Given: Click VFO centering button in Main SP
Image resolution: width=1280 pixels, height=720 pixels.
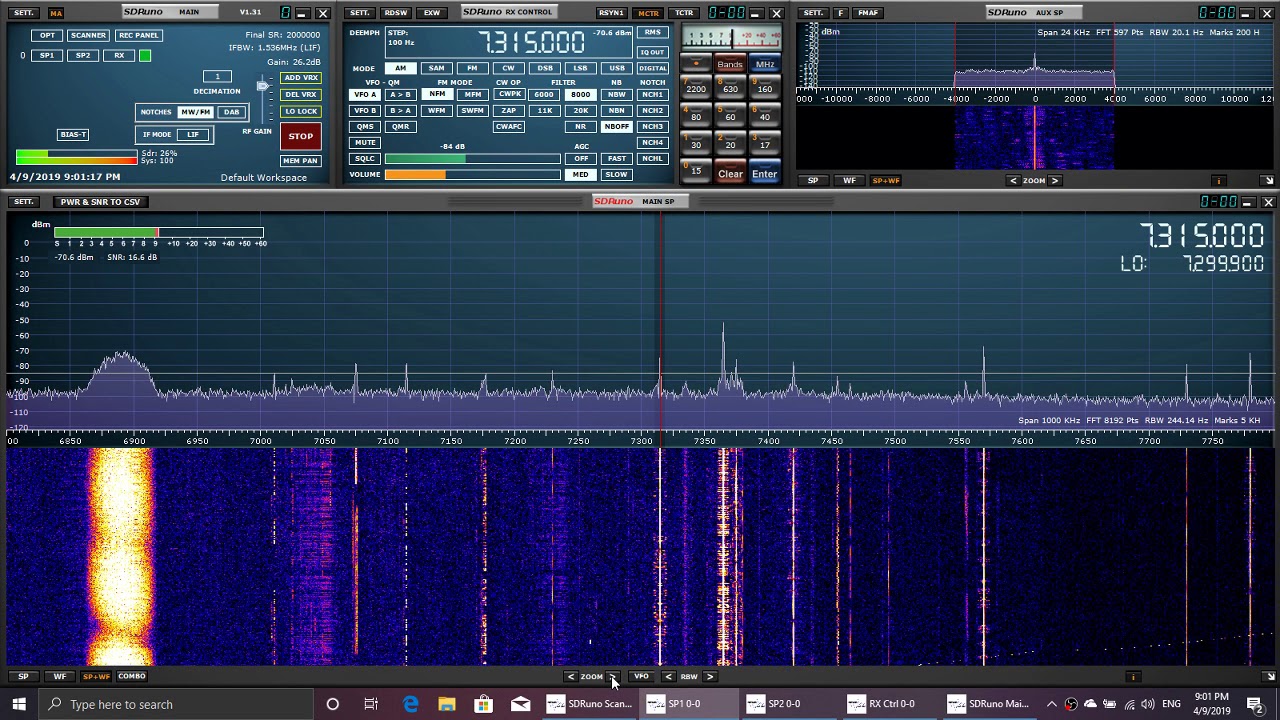Looking at the screenshot, I should coord(641,677).
